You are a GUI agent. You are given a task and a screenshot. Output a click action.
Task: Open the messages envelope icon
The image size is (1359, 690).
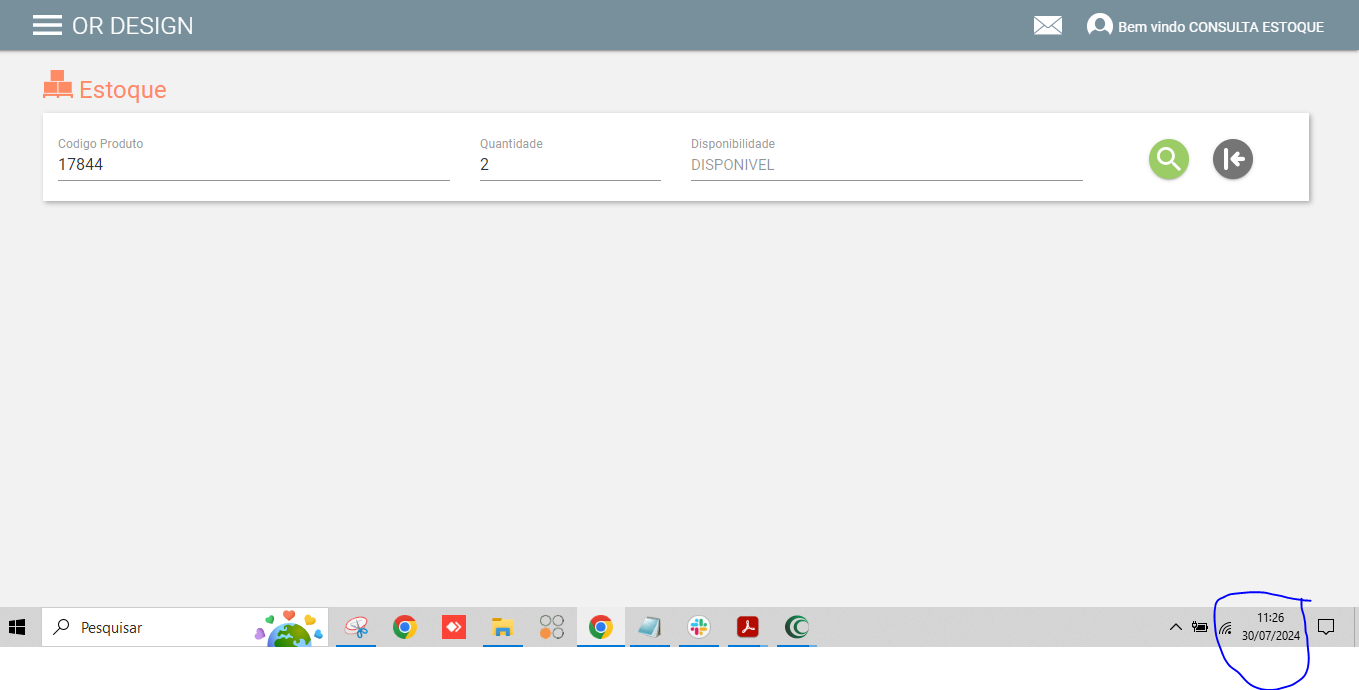(x=1047, y=26)
